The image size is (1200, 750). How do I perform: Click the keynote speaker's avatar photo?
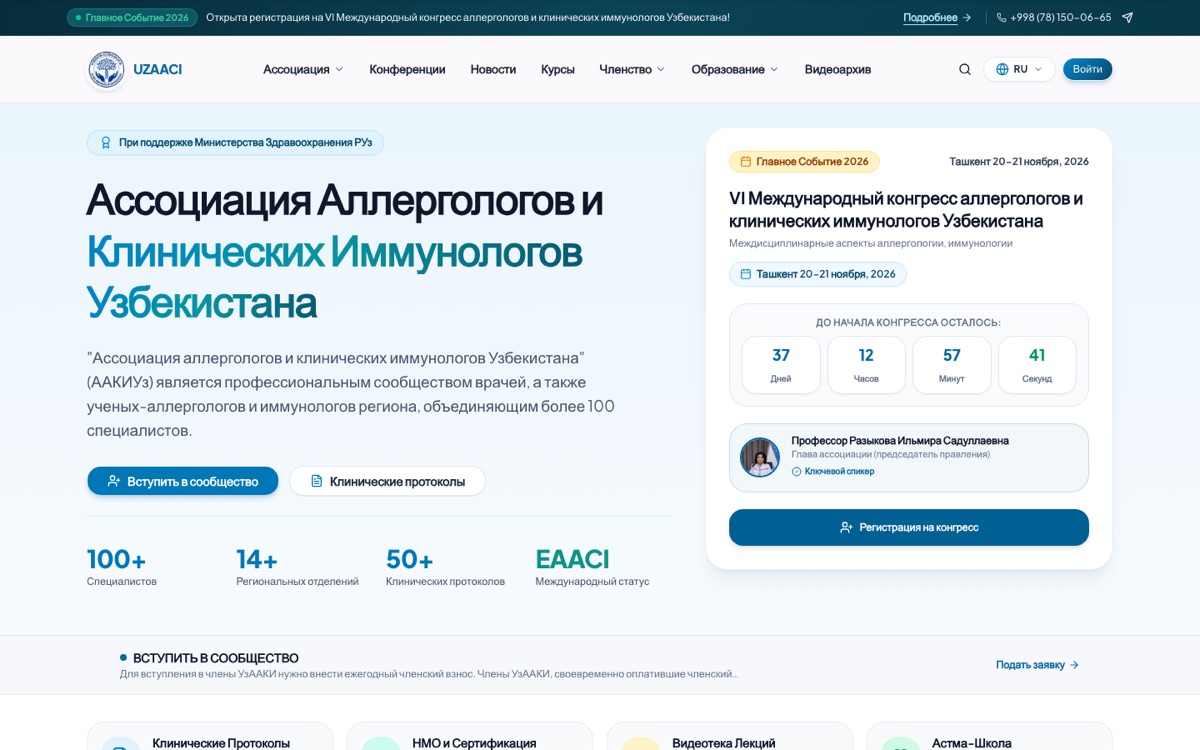click(760, 457)
